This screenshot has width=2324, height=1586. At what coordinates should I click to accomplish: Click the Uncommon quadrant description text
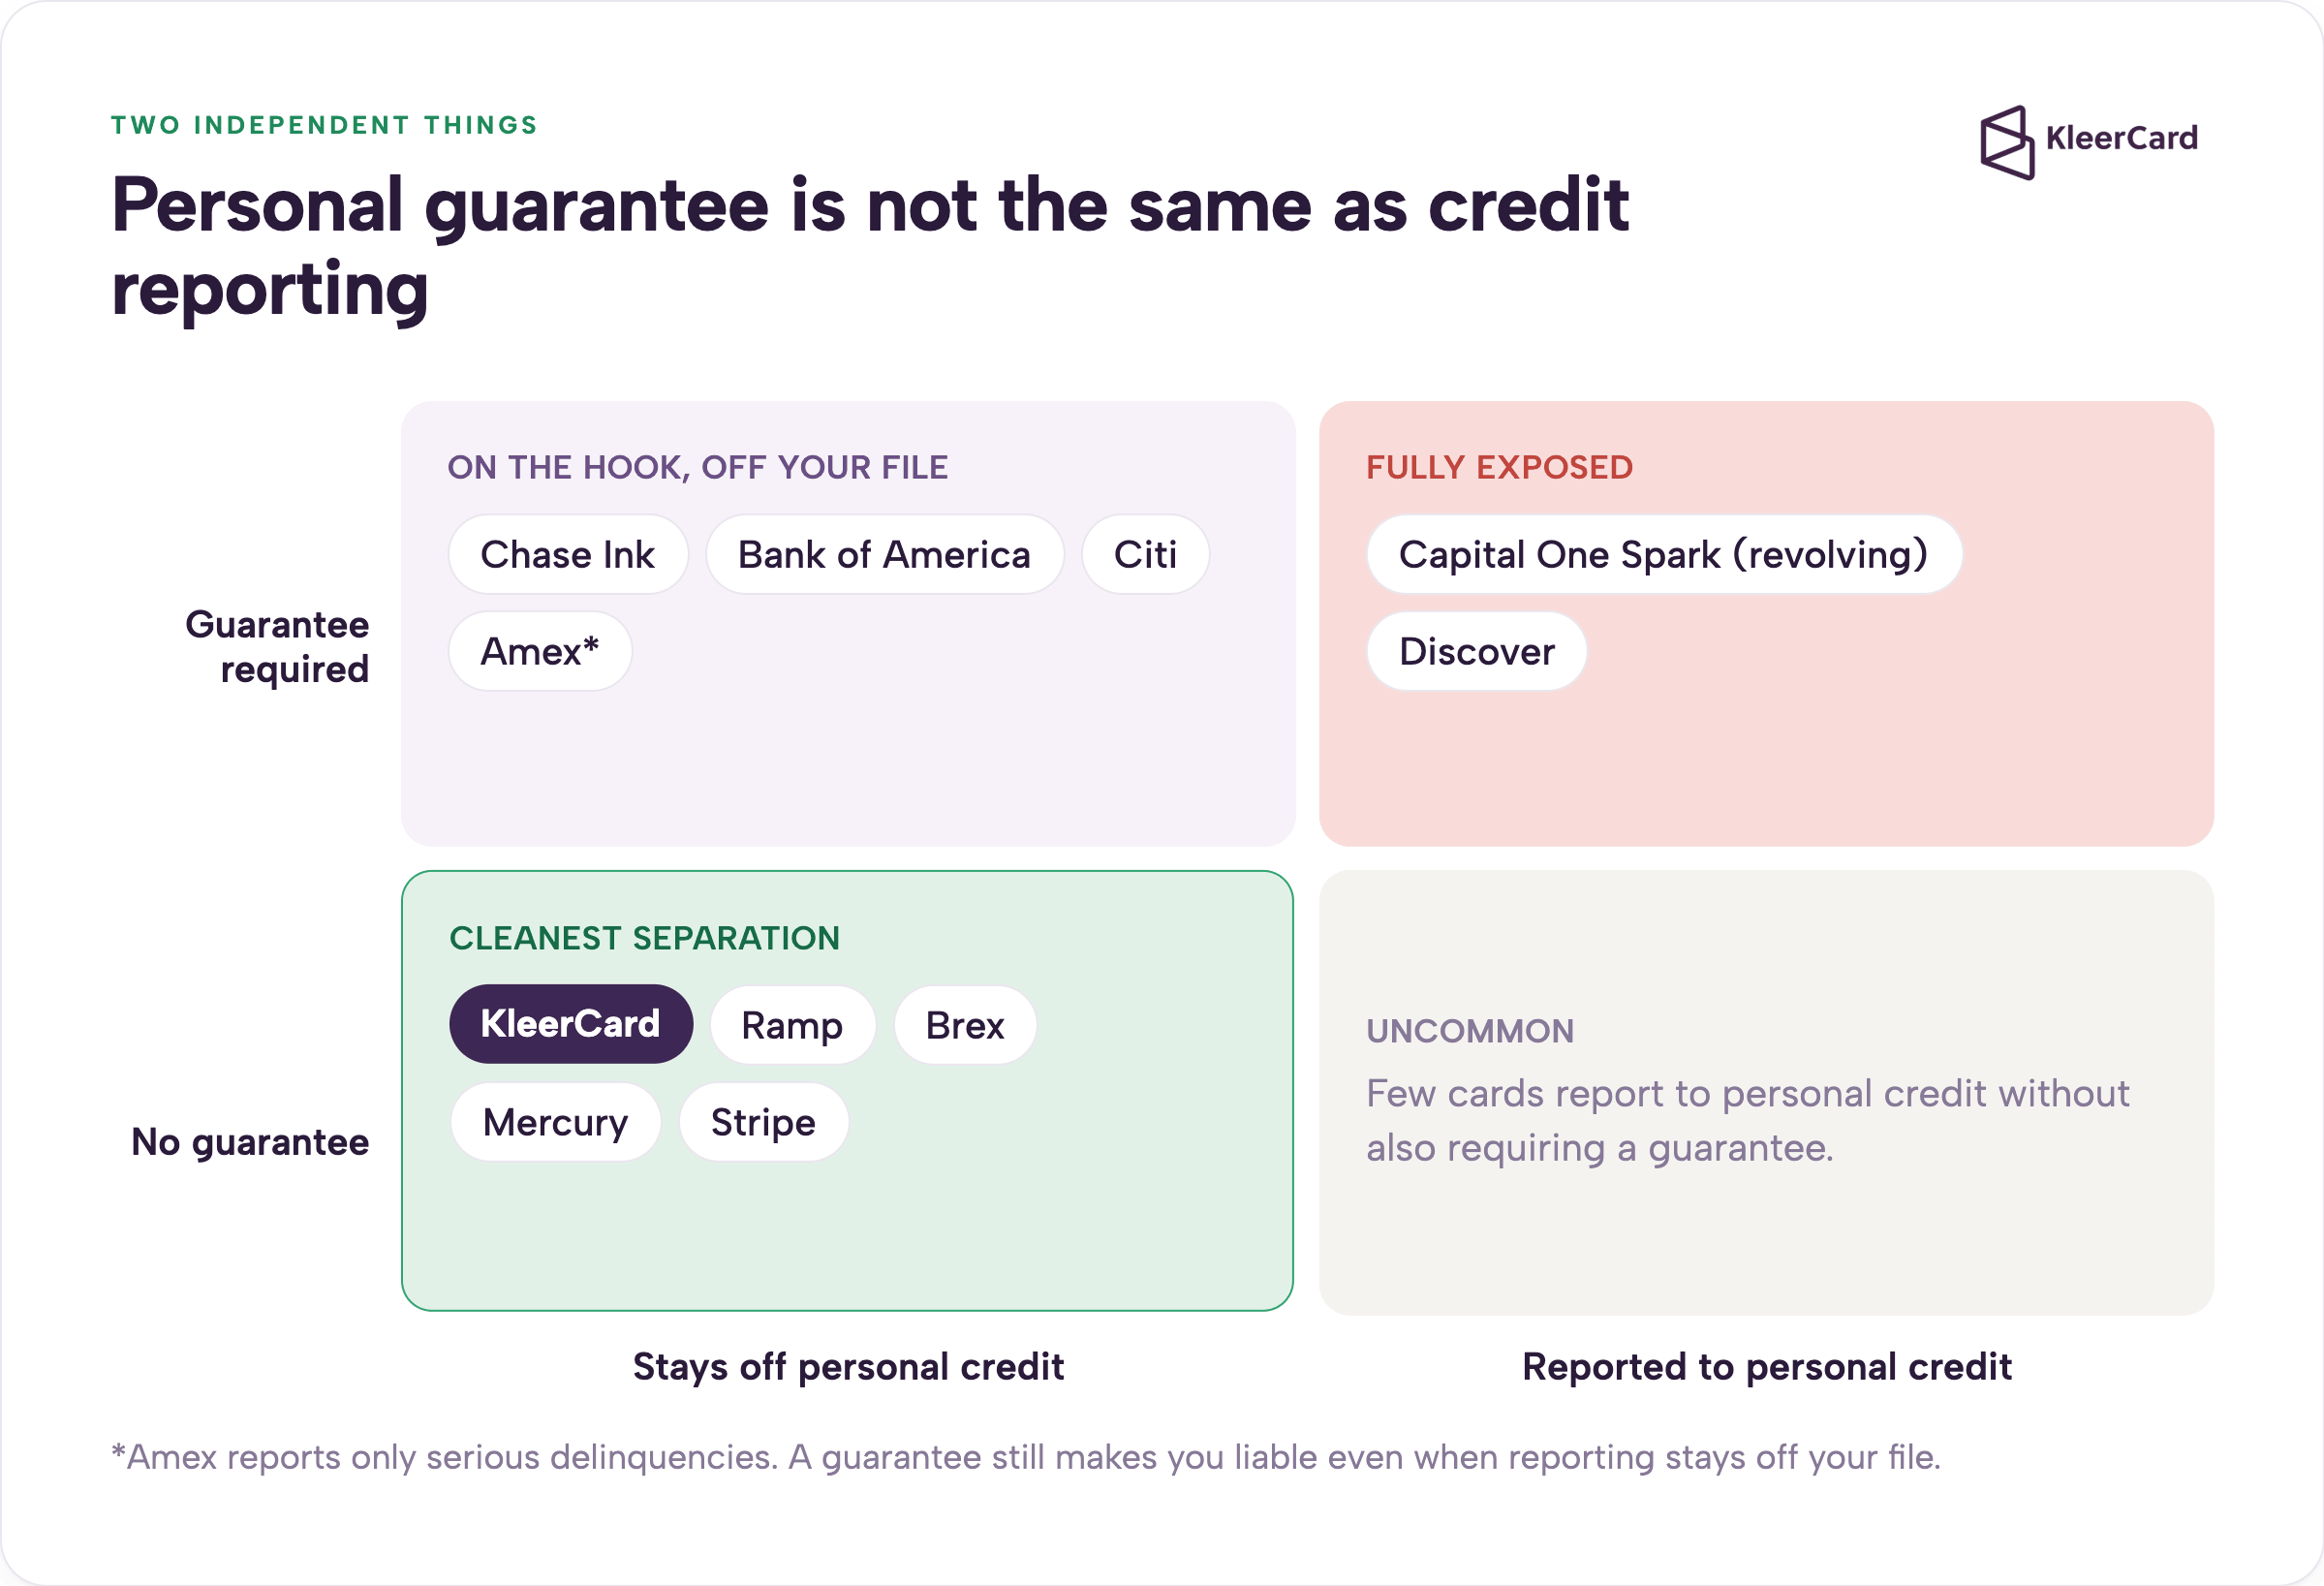[x=1747, y=1121]
